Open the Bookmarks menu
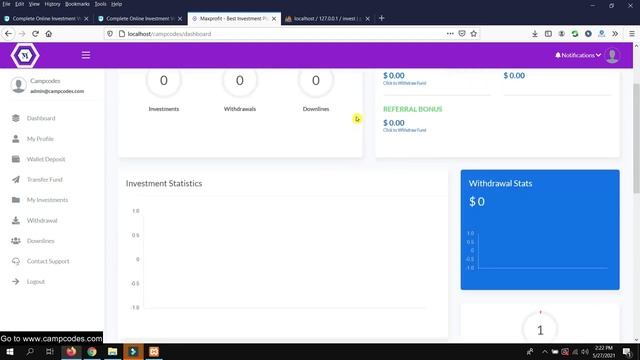The width and height of the screenshot is (640, 360). tap(77, 4)
